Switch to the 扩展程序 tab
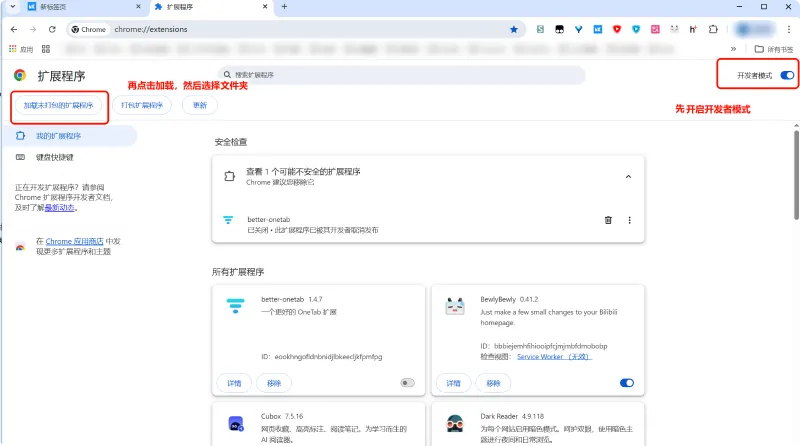 pyautogui.click(x=211, y=7)
